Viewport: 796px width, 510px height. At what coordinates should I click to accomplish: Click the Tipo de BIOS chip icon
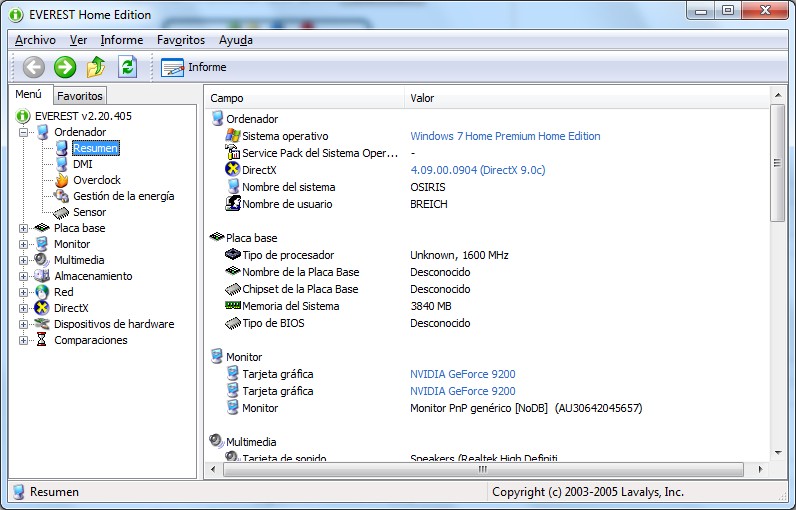pyautogui.click(x=233, y=323)
